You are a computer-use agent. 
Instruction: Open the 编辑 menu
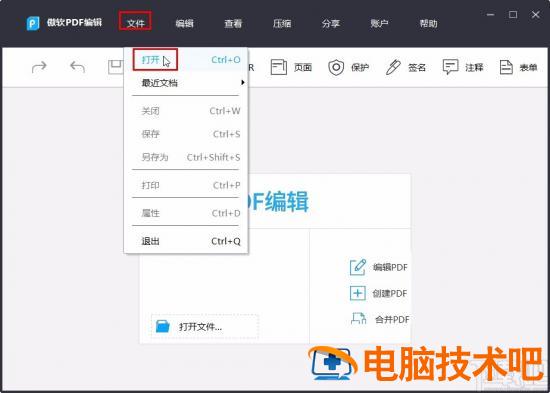pyautogui.click(x=185, y=24)
